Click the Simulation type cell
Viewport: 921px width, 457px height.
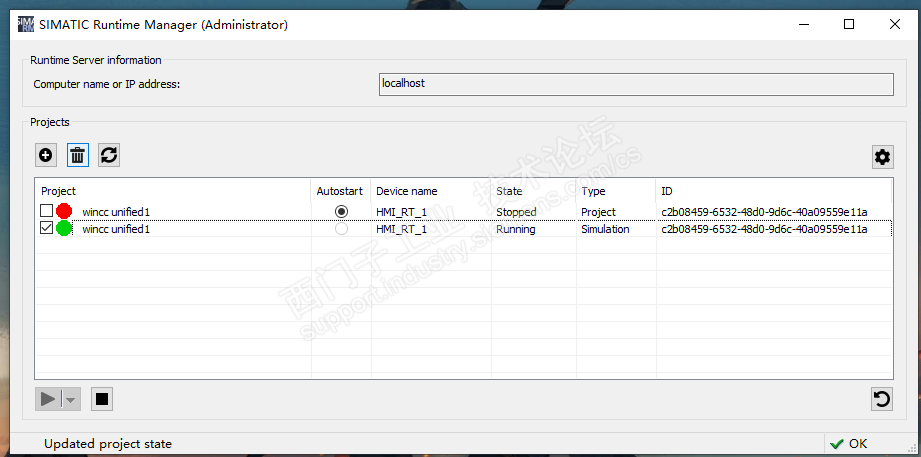[x=605, y=229]
